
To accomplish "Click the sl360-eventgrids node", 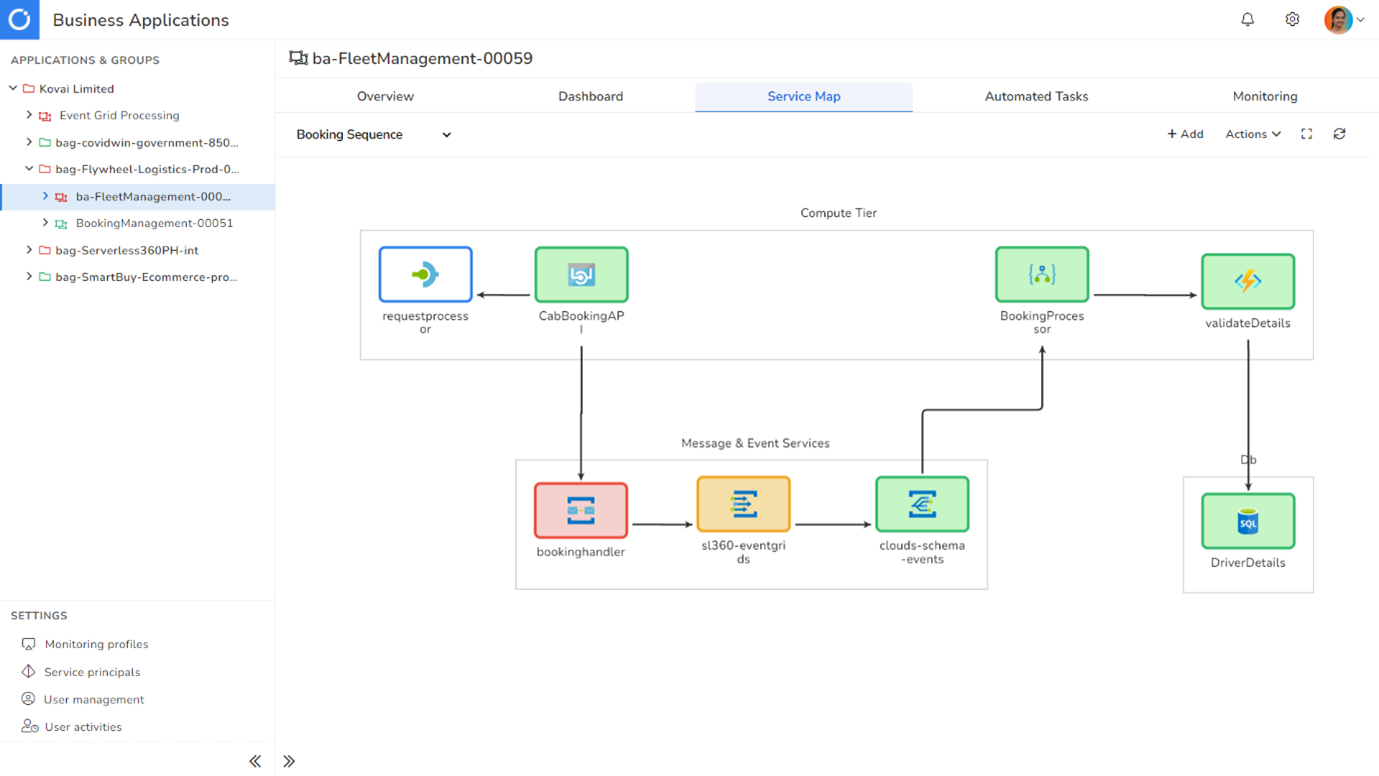I will click(743, 504).
